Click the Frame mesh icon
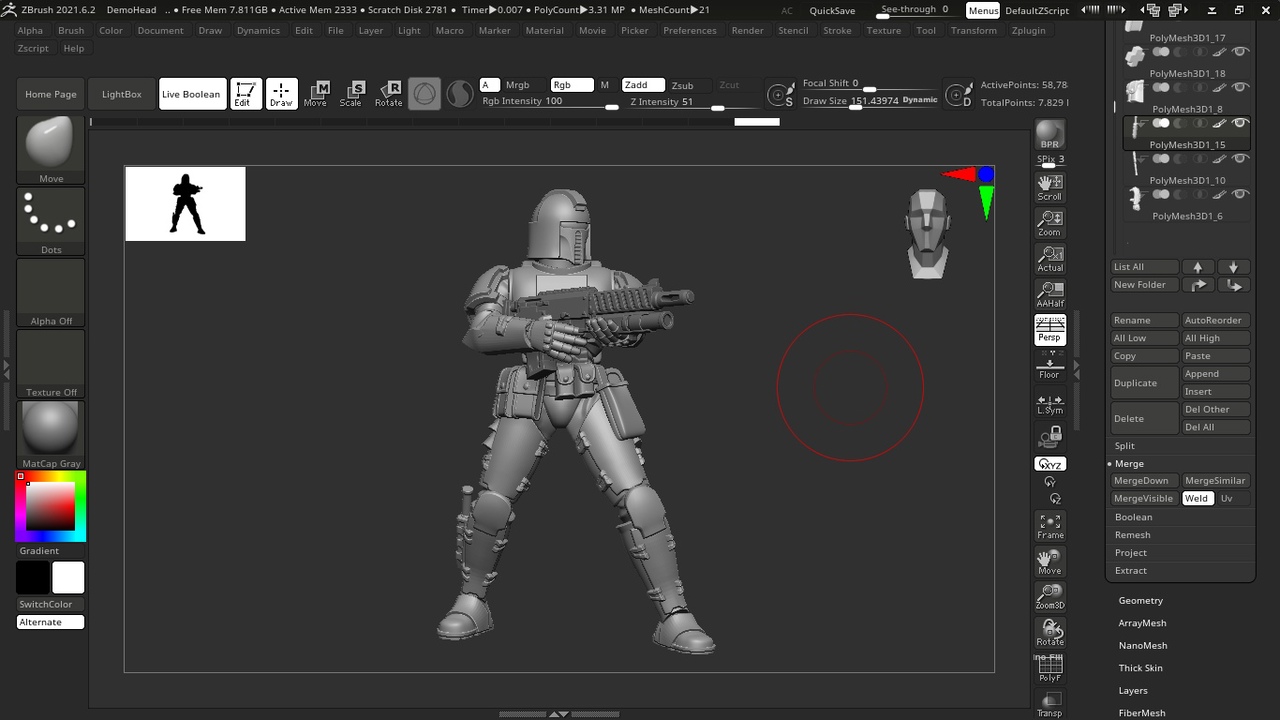Image resolution: width=1280 pixels, height=720 pixels. point(1050,526)
